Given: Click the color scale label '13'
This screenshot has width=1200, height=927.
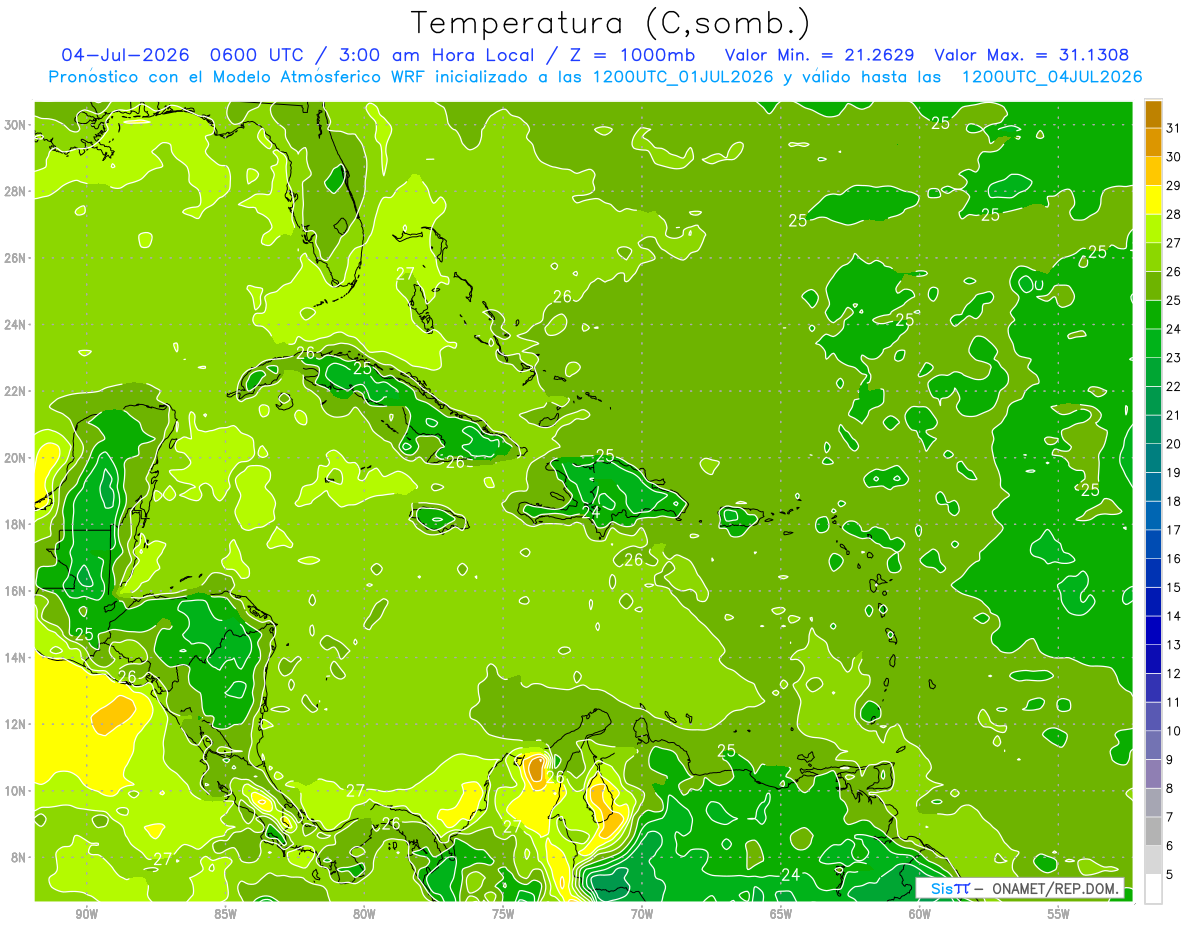Looking at the screenshot, I should click(1173, 645).
